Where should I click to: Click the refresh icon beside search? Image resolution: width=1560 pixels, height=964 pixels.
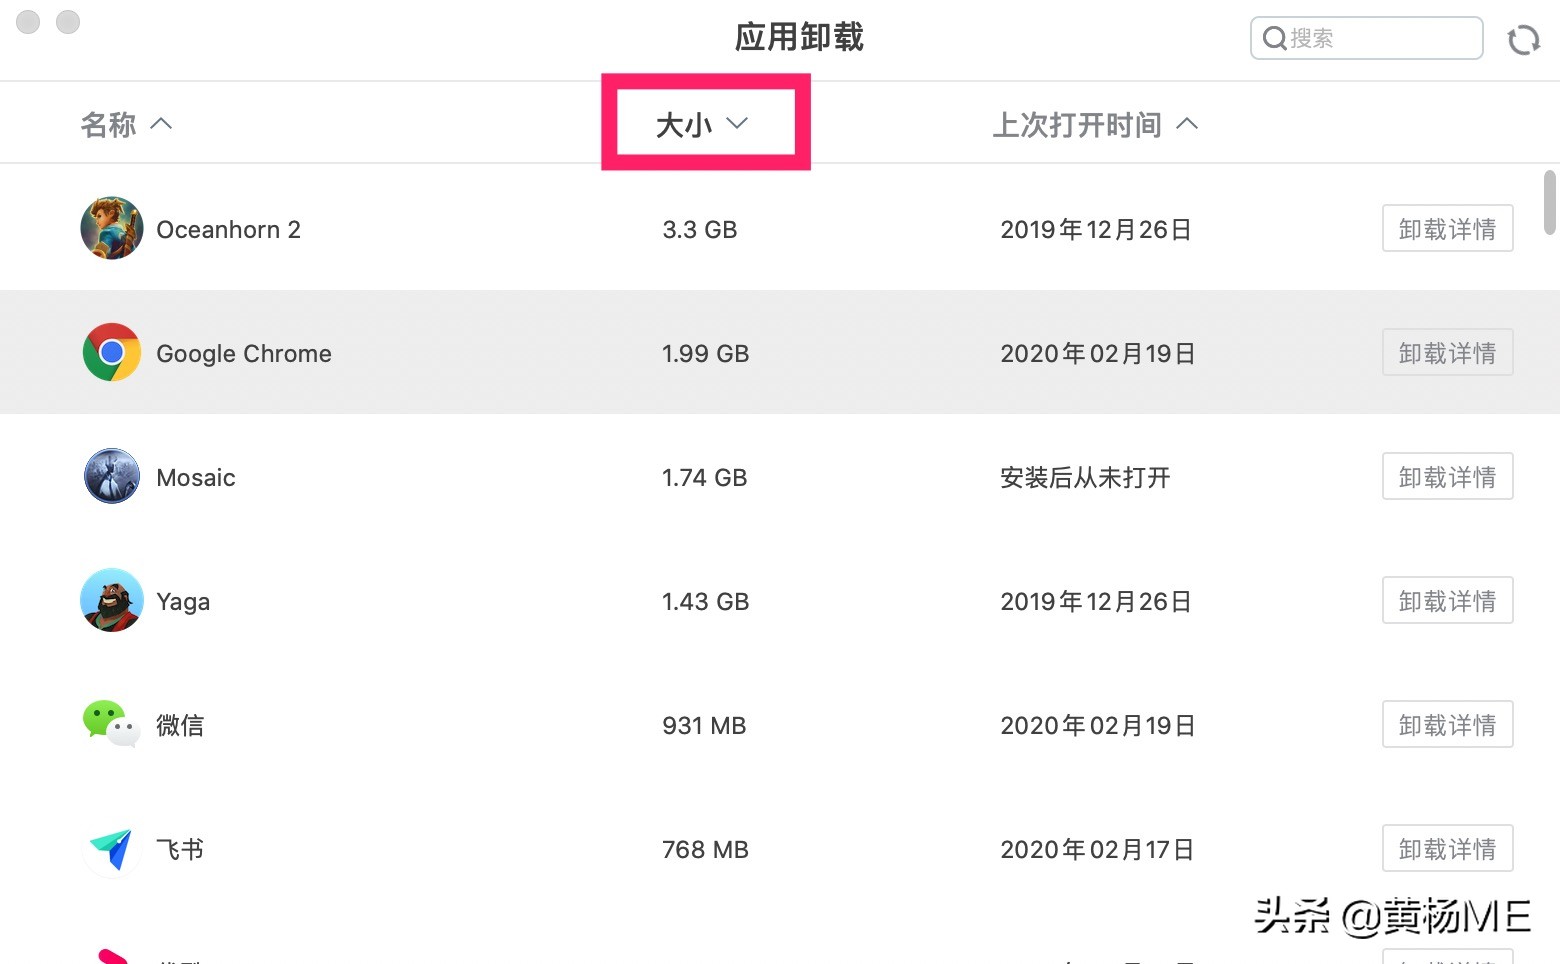point(1523,40)
